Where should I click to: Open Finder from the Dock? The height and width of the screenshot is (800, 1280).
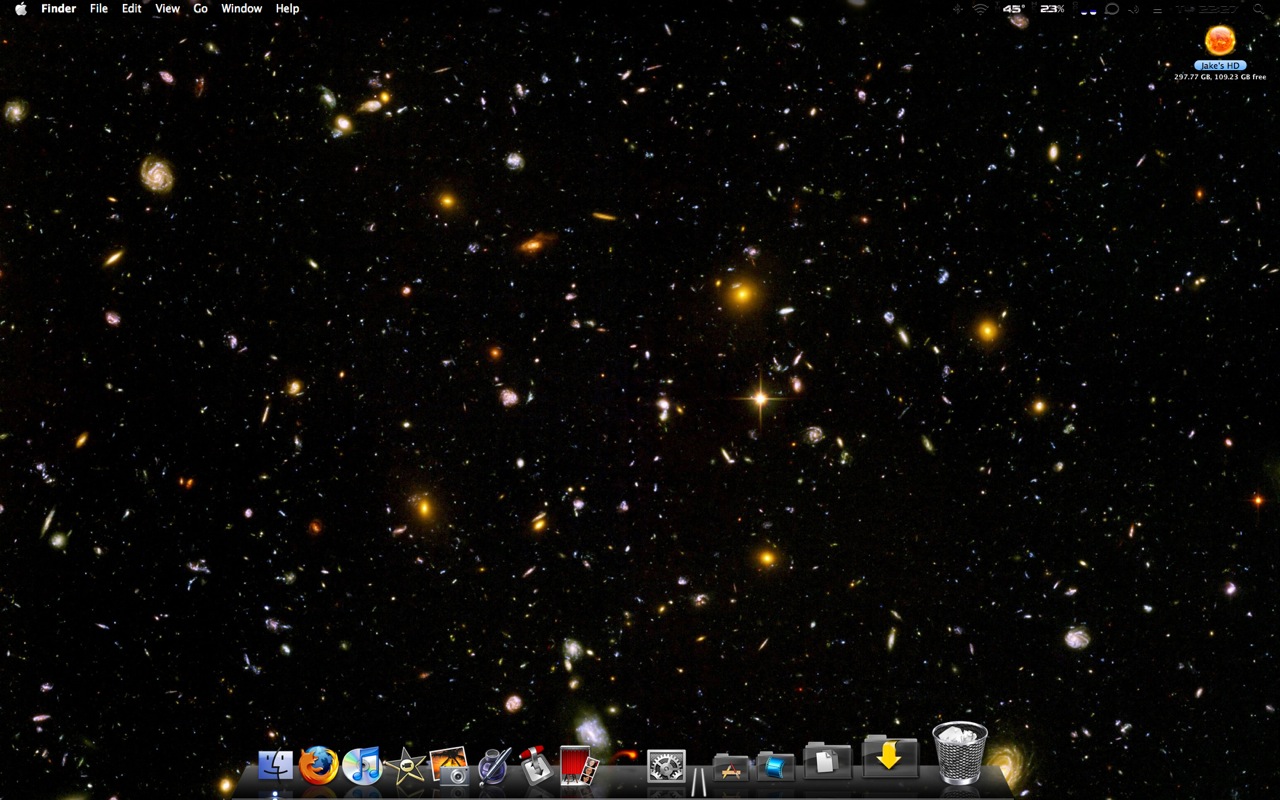pyautogui.click(x=275, y=767)
